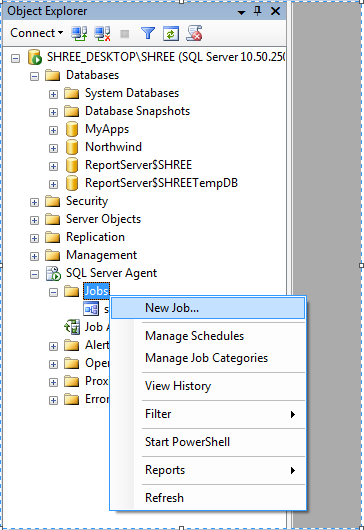Viewport: 364px width, 530px height.
Task: Expand the ReportServer$SHREE database
Action: click(53, 166)
